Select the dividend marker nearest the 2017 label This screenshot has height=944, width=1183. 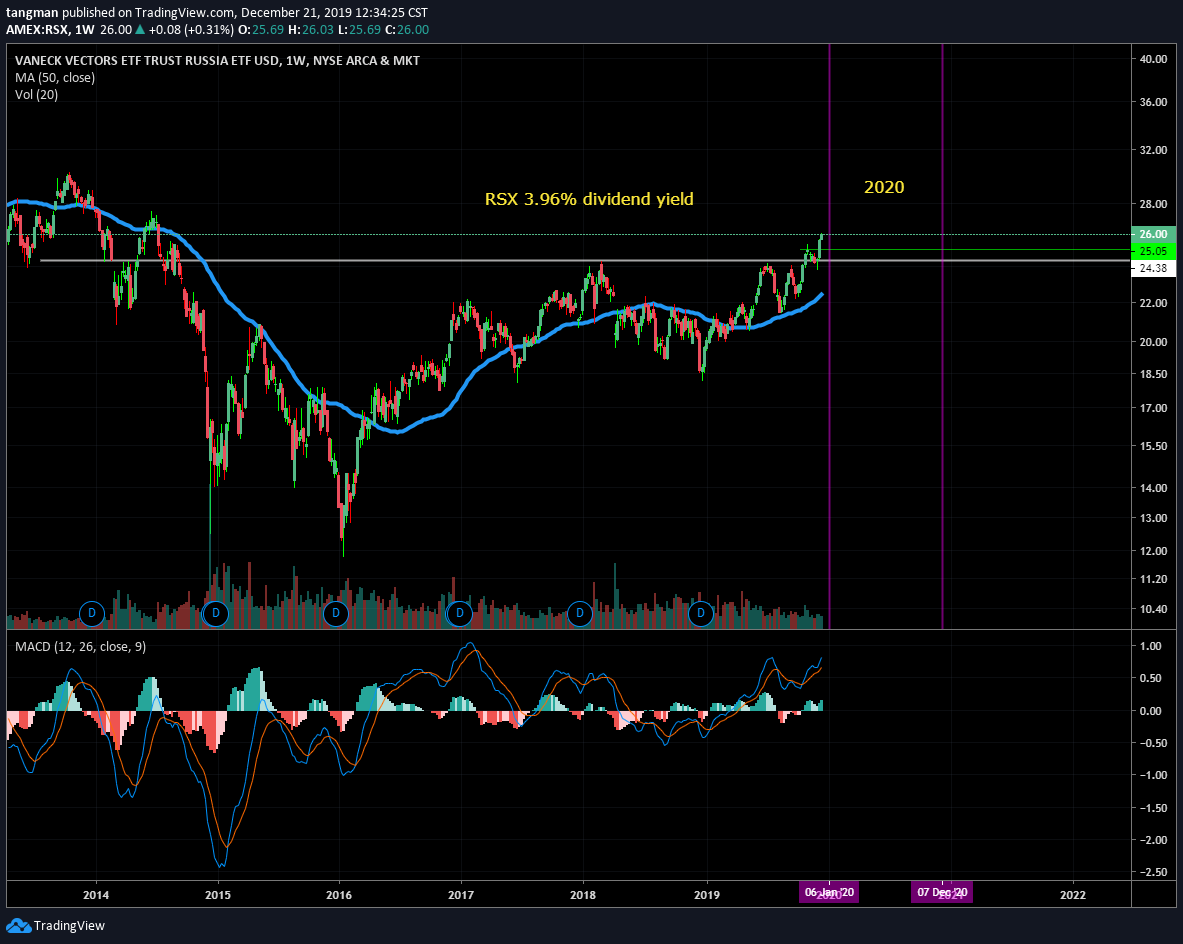[459, 613]
